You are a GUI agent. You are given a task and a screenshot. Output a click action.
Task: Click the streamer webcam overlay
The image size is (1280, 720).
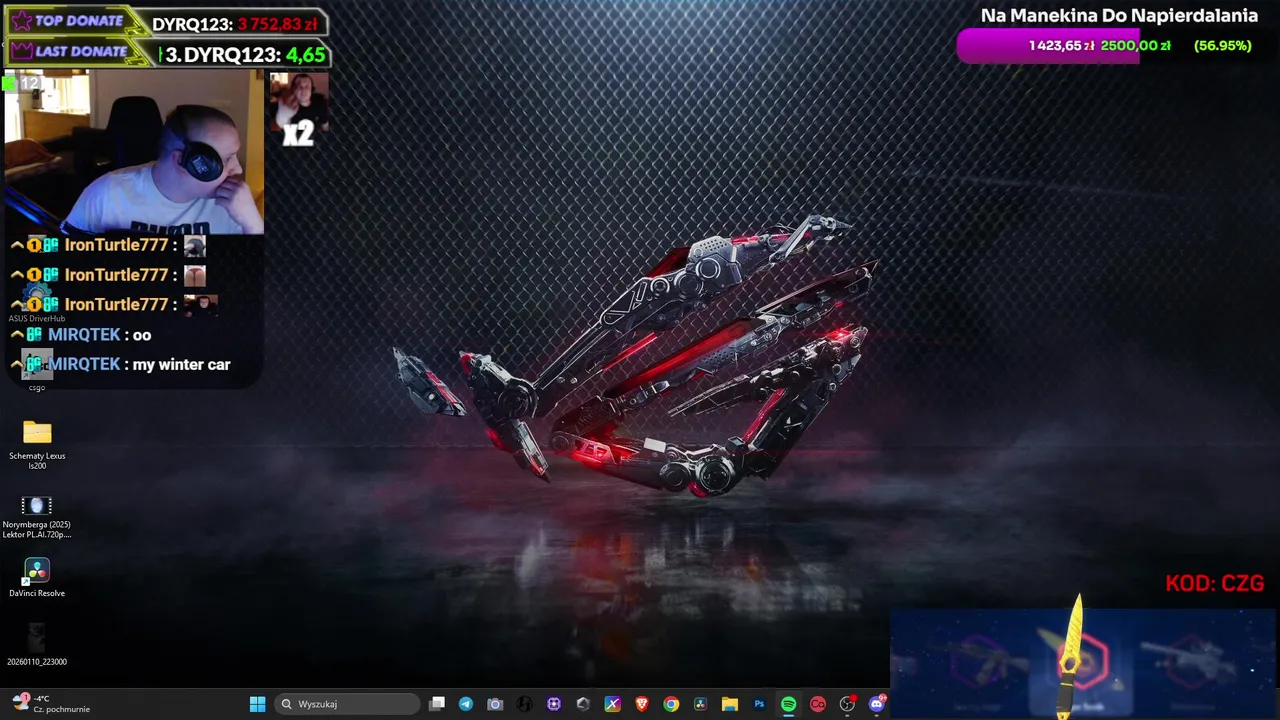pyautogui.click(x=133, y=151)
